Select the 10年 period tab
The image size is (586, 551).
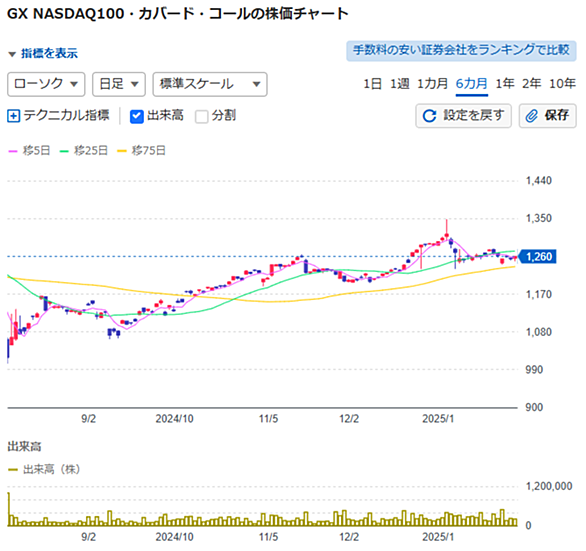click(x=562, y=83)
